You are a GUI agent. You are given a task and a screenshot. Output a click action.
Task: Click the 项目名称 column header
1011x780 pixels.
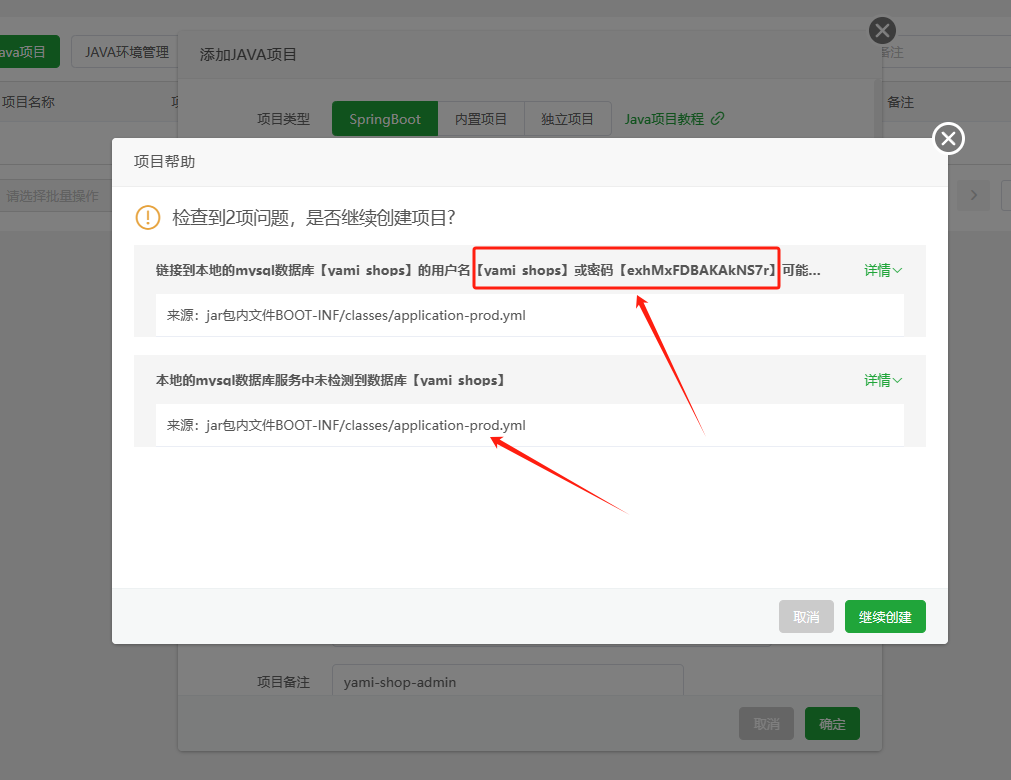click(28, 101)
